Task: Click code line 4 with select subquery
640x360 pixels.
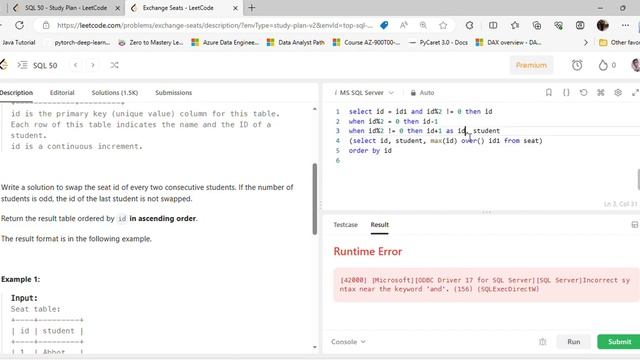Action: (x=445, y=141)
